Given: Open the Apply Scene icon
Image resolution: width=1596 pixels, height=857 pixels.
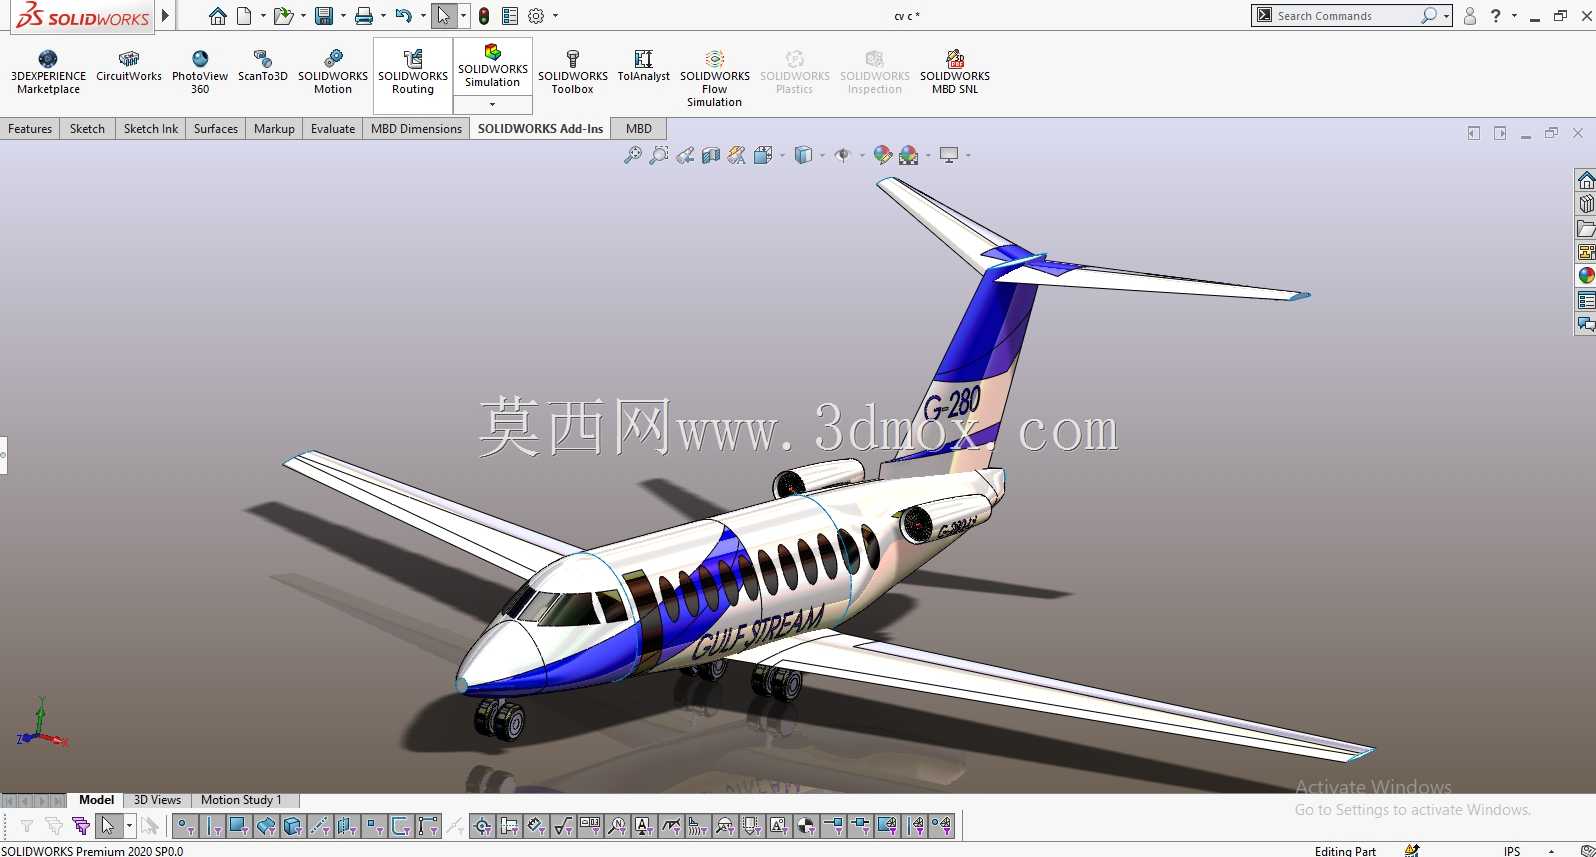Looking at the screenshot, I should click(909, 155).
